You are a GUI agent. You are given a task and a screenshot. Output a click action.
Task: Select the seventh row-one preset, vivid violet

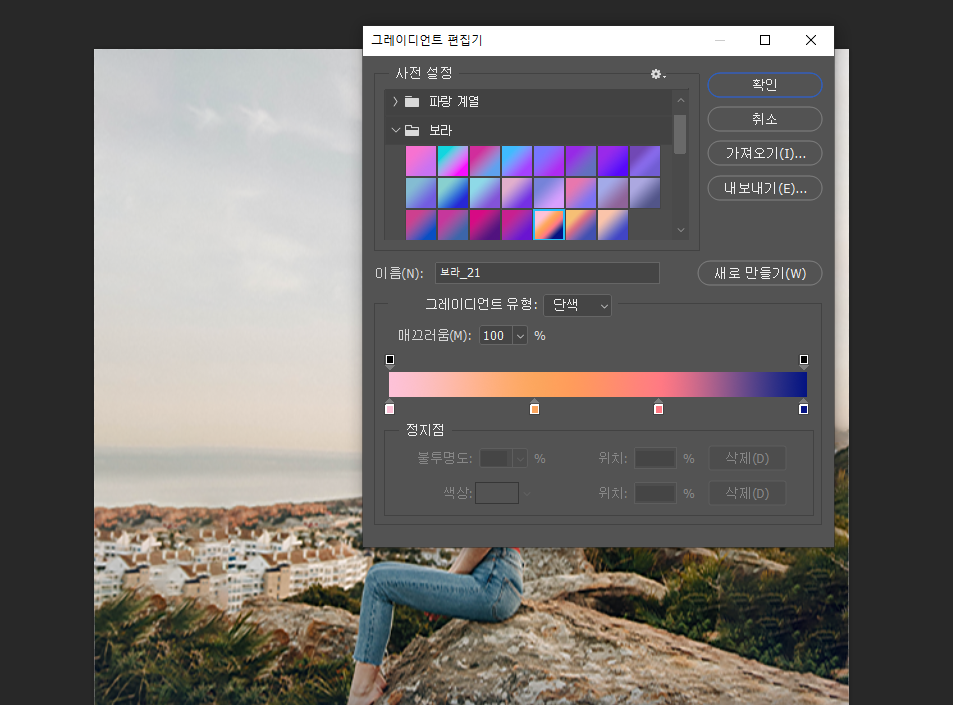613,161
